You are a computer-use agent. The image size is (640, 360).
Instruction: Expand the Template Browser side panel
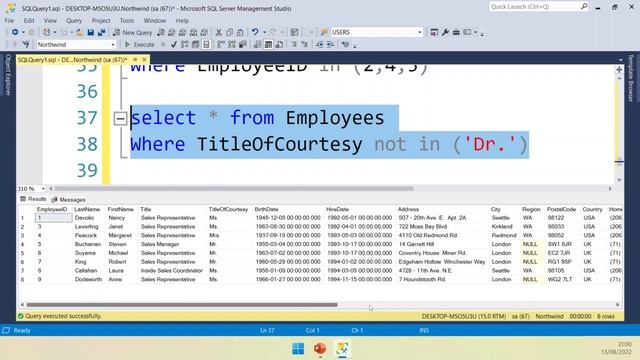coord(631,78)
